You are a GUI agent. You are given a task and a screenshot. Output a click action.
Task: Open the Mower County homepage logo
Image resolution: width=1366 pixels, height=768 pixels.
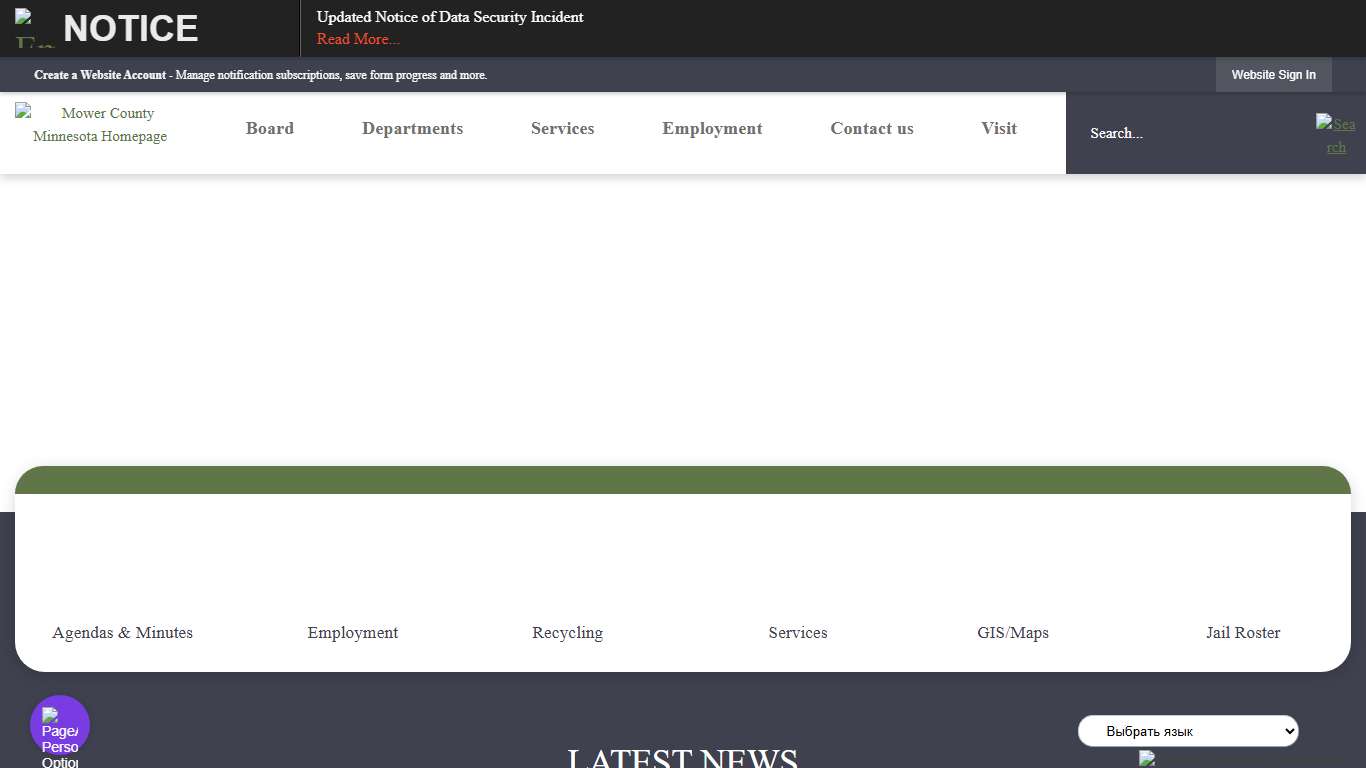click(100, 125)
